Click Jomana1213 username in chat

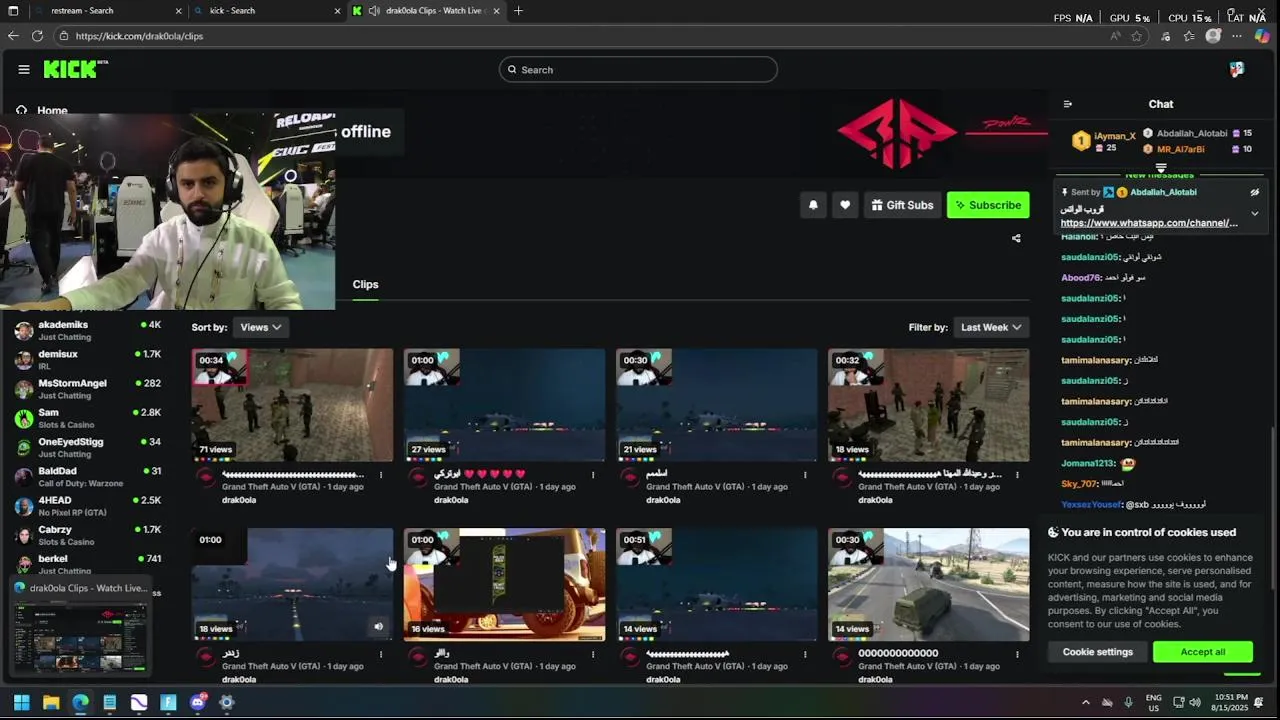point(1088,464)
